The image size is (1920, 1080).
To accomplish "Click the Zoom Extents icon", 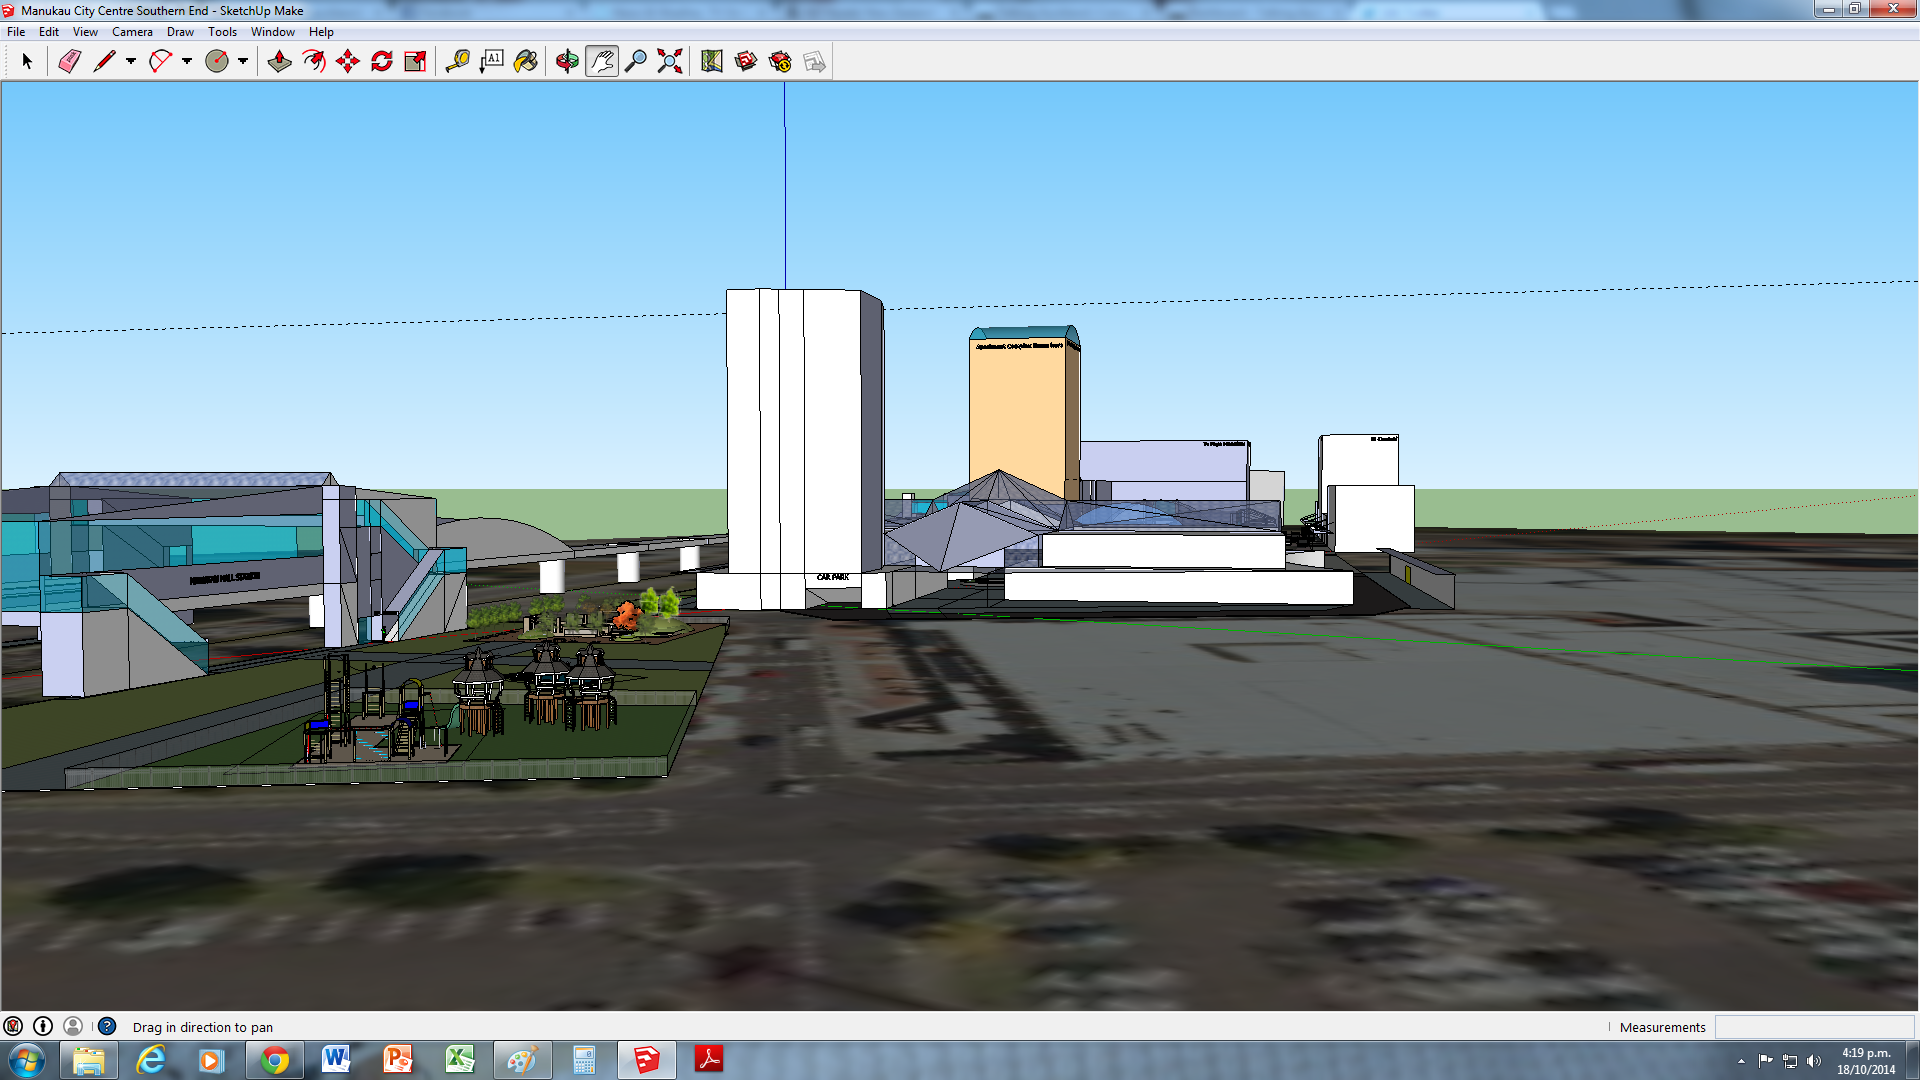I will pyautogui.click(x=670, y=62).
